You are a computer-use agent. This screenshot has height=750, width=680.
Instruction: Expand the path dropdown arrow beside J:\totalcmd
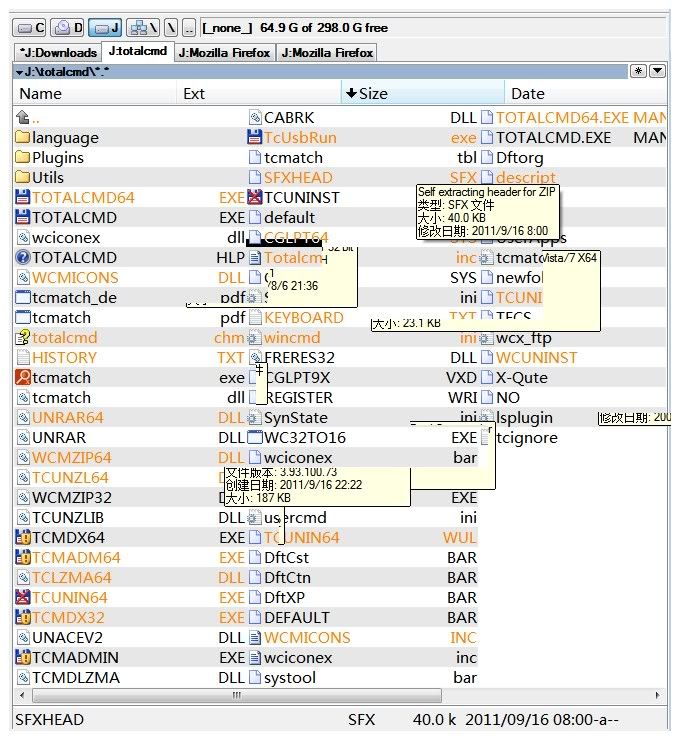19,72
